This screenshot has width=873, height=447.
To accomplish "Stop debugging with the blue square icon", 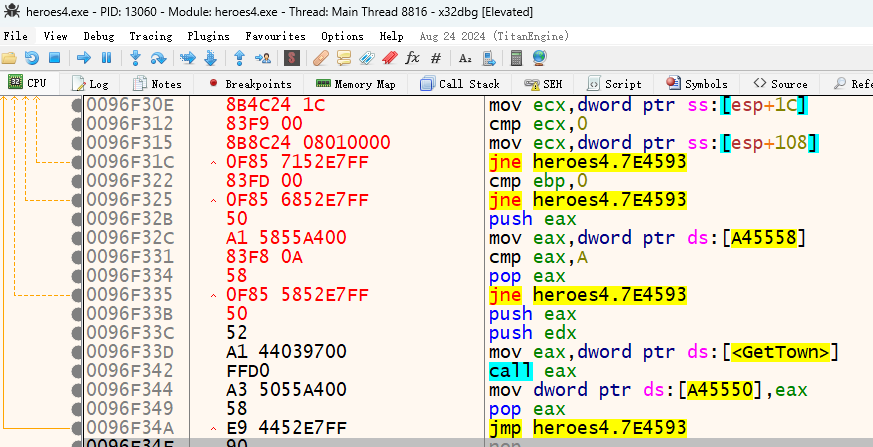I will (54, 57).
